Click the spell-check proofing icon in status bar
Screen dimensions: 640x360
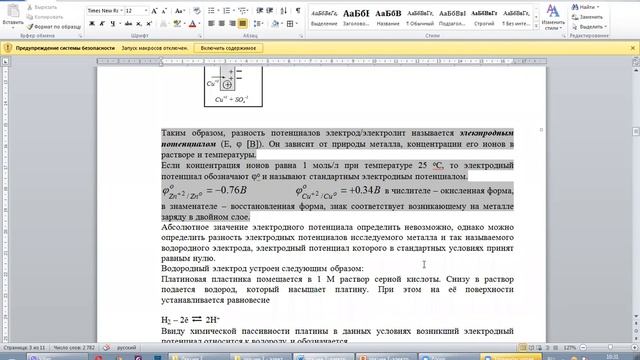point(106,348)
